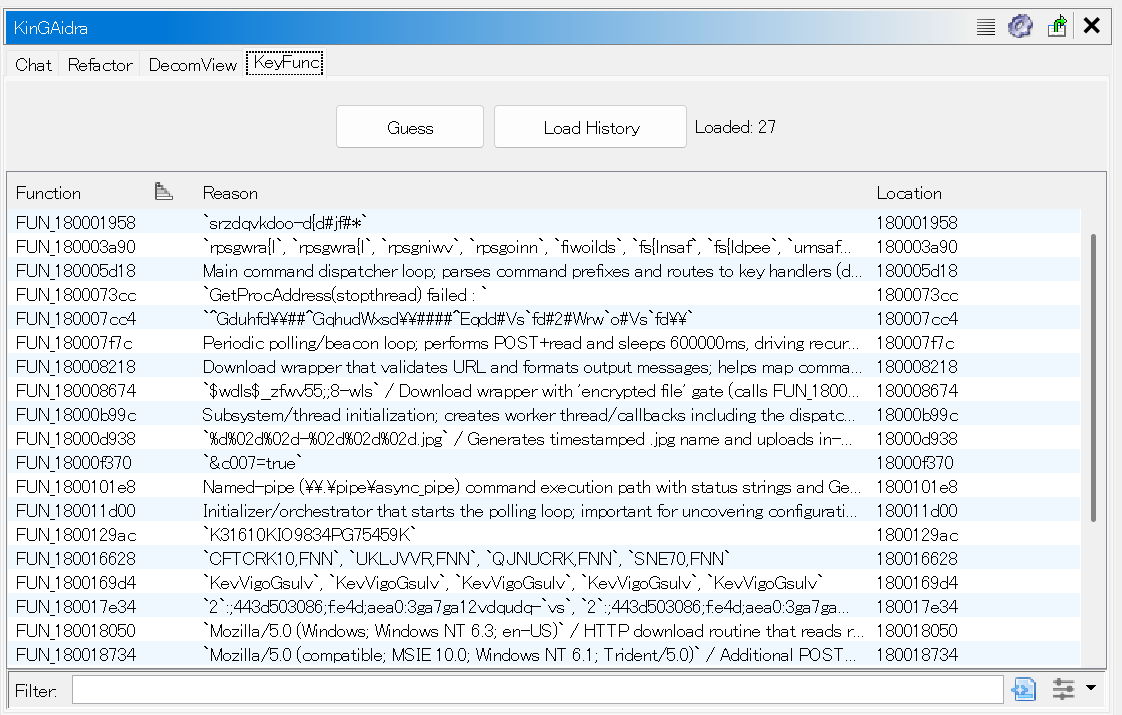
Task: Select FUN_180007f7c periodic polling row
Action: pyautogui.click(x=545, y=343)
